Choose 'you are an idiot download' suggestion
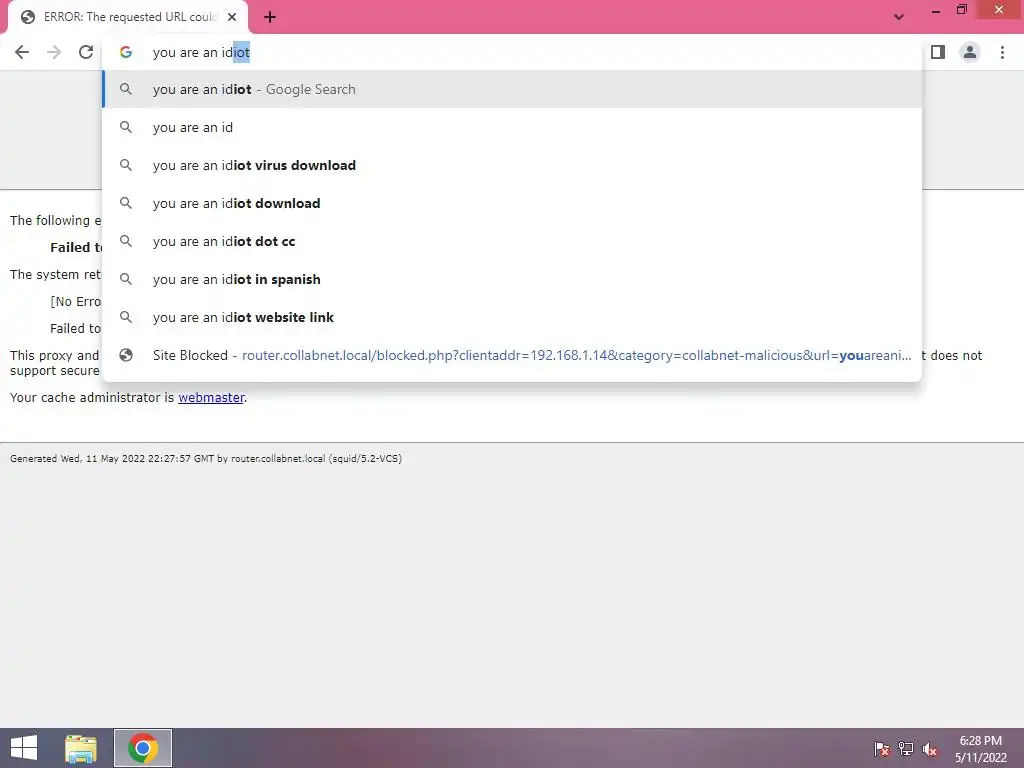Screen dimensions: 1024x768 coord(512,203)
